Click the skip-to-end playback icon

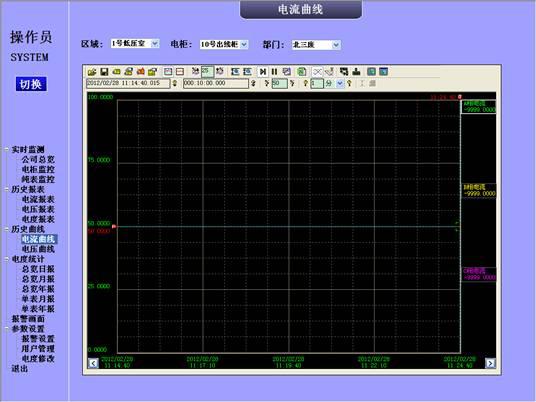(x=263, y=72)
